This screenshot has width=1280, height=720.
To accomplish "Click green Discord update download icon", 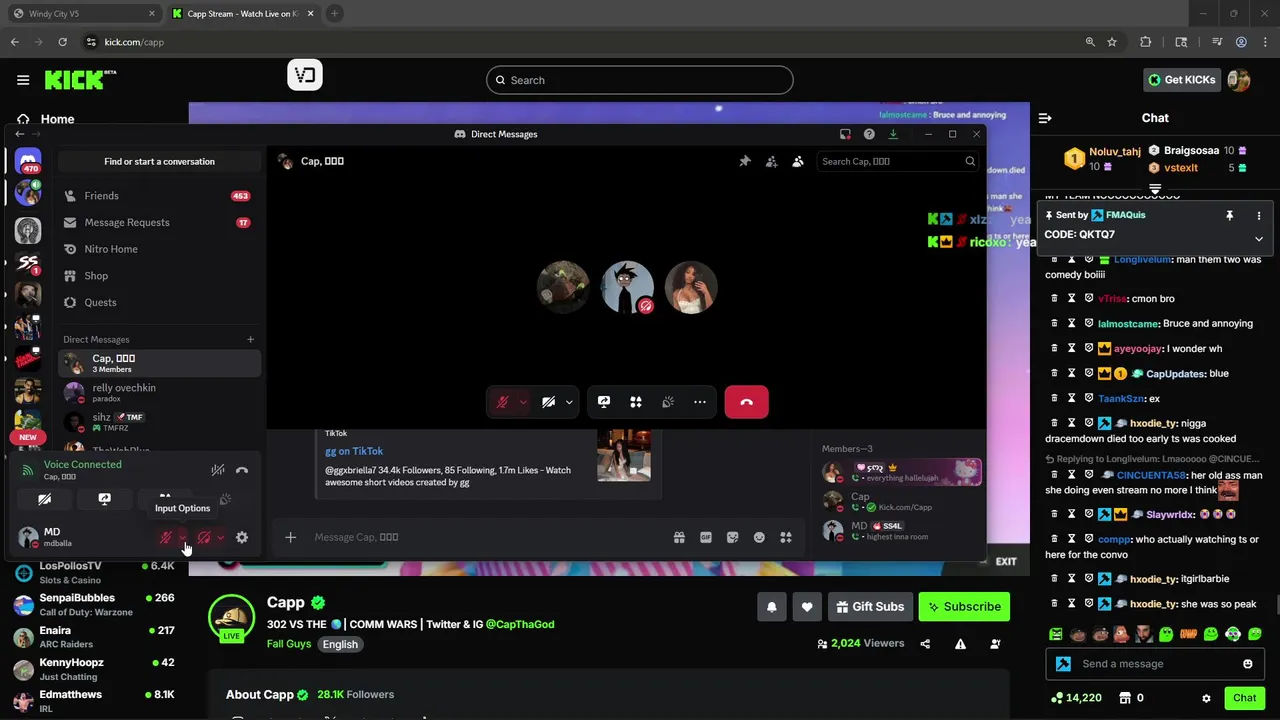I will click(x=893, y=134).
